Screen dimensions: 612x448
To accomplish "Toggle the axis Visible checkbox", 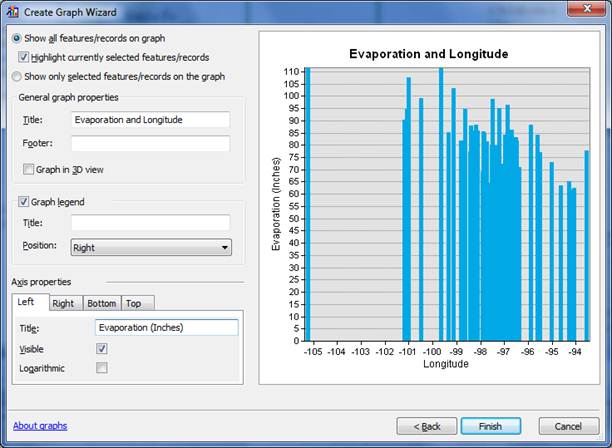I will click(101, 349).
